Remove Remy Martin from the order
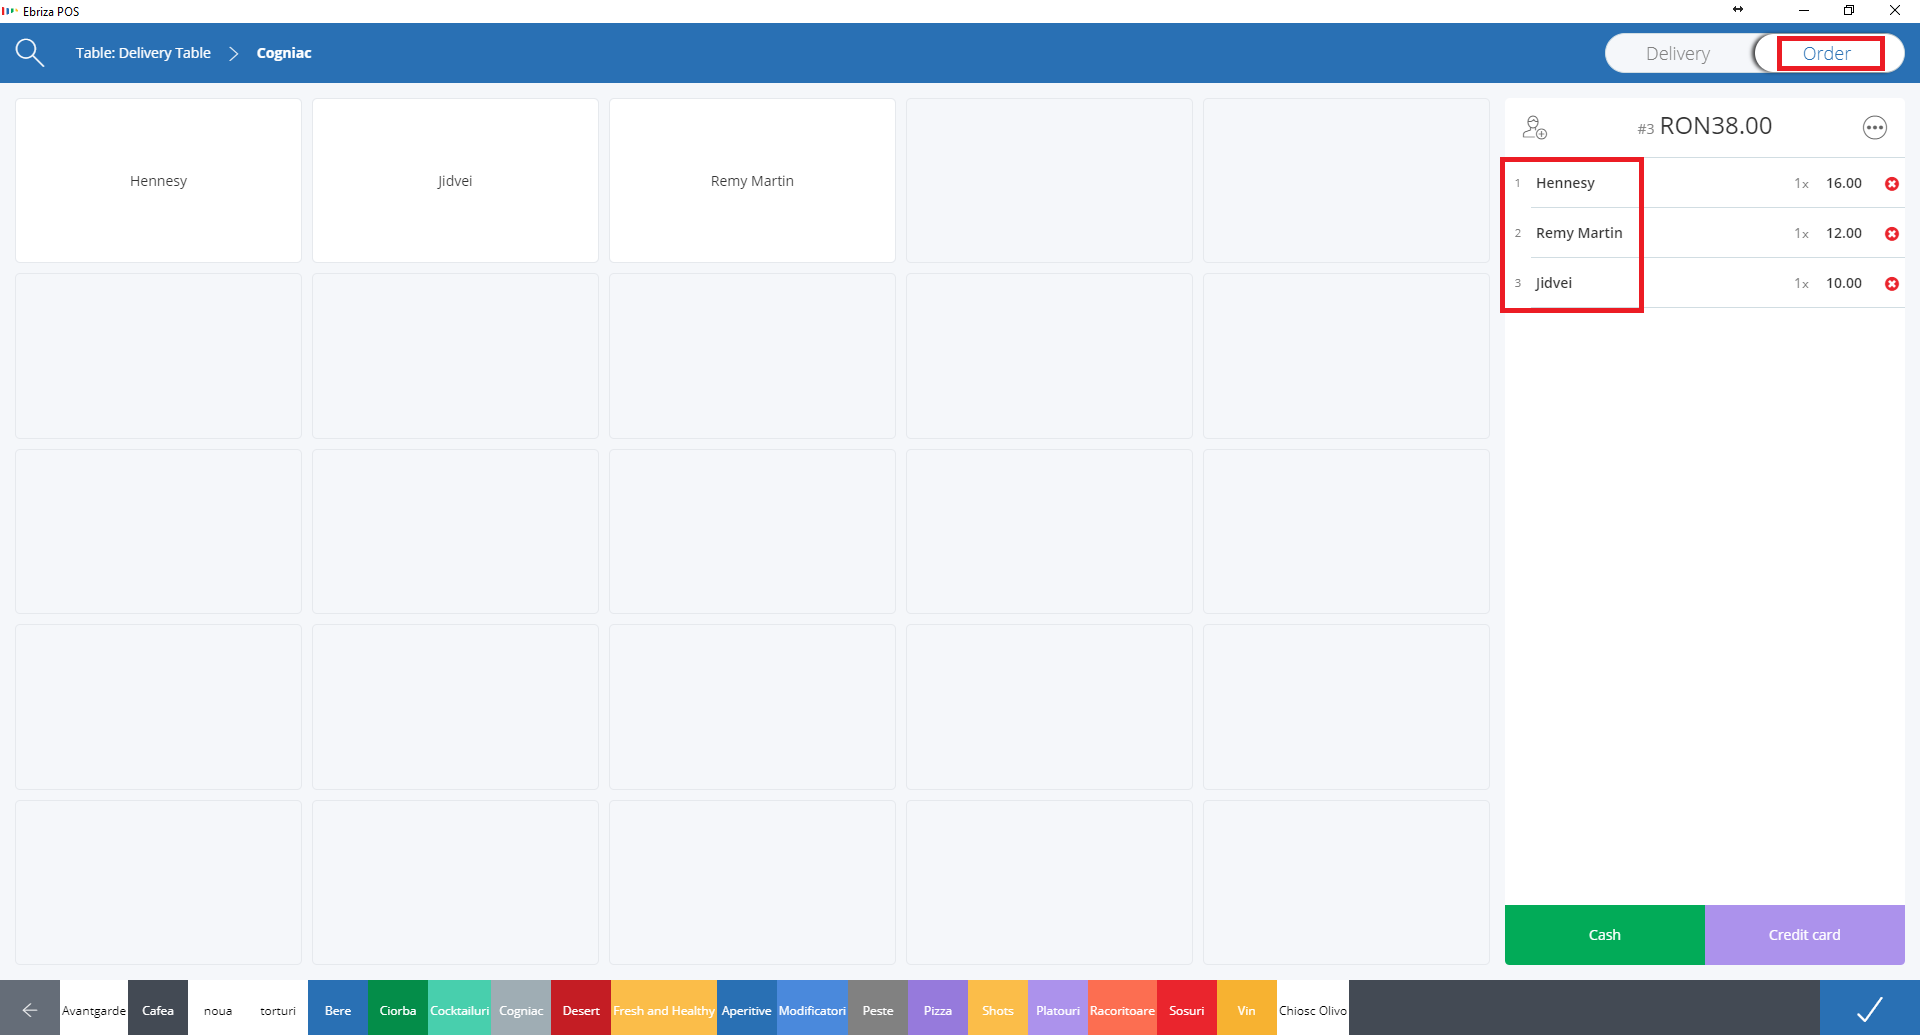 tap(1891, 234)
